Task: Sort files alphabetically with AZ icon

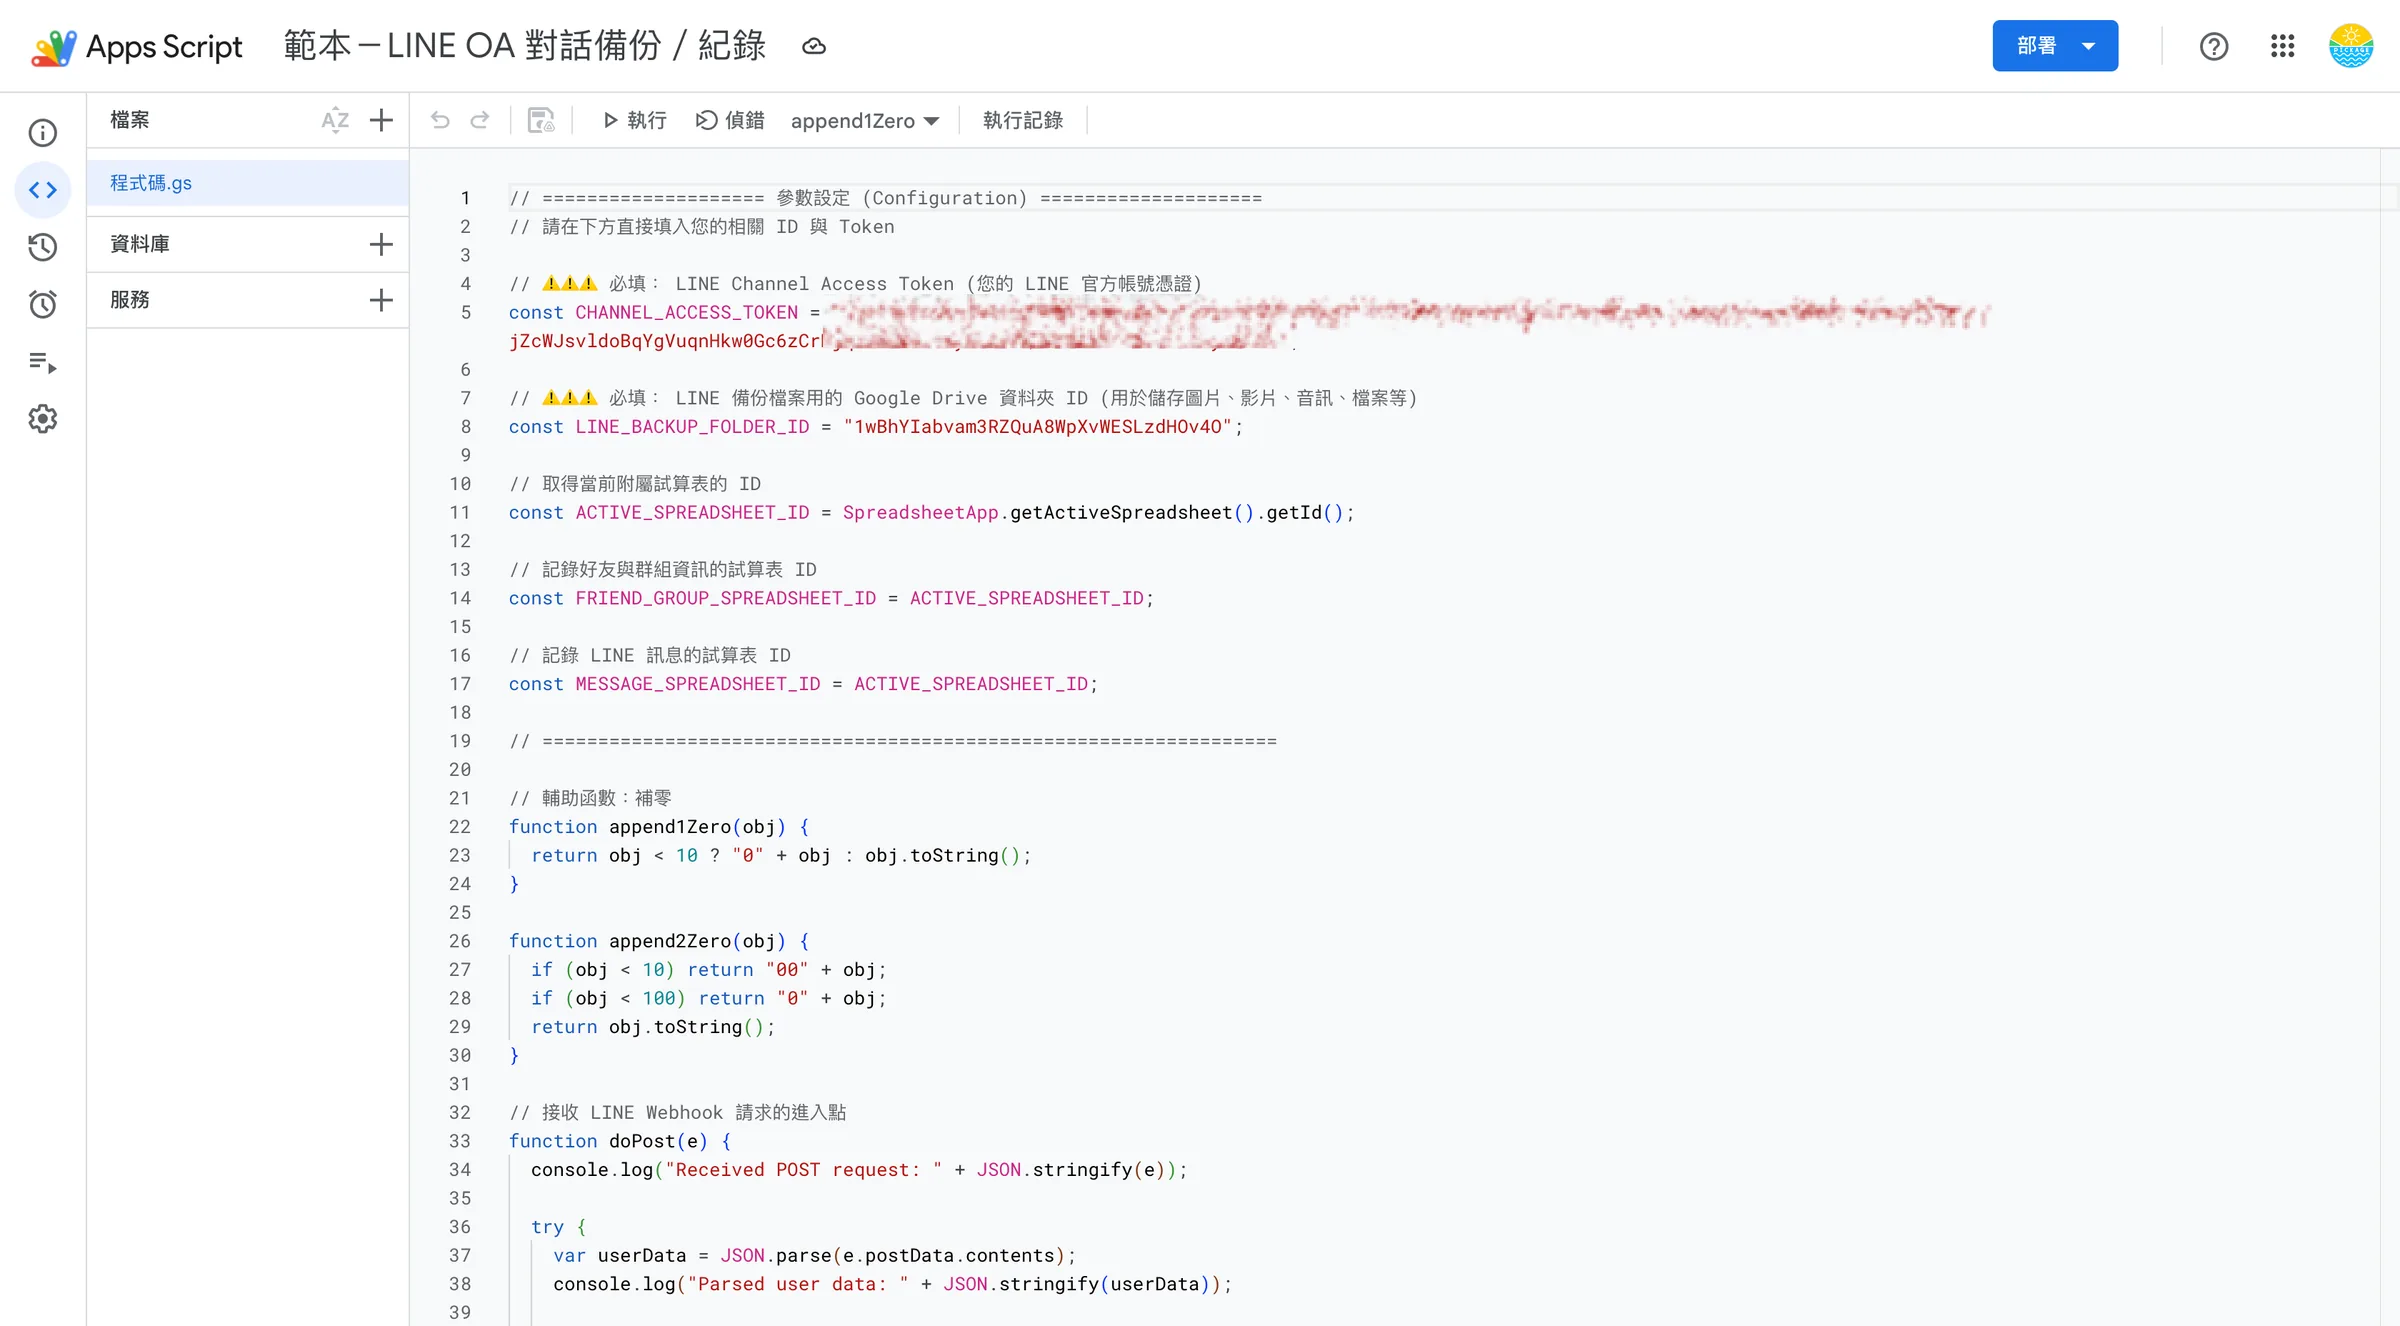Action: pyautogui.click(x=335, y=120)
